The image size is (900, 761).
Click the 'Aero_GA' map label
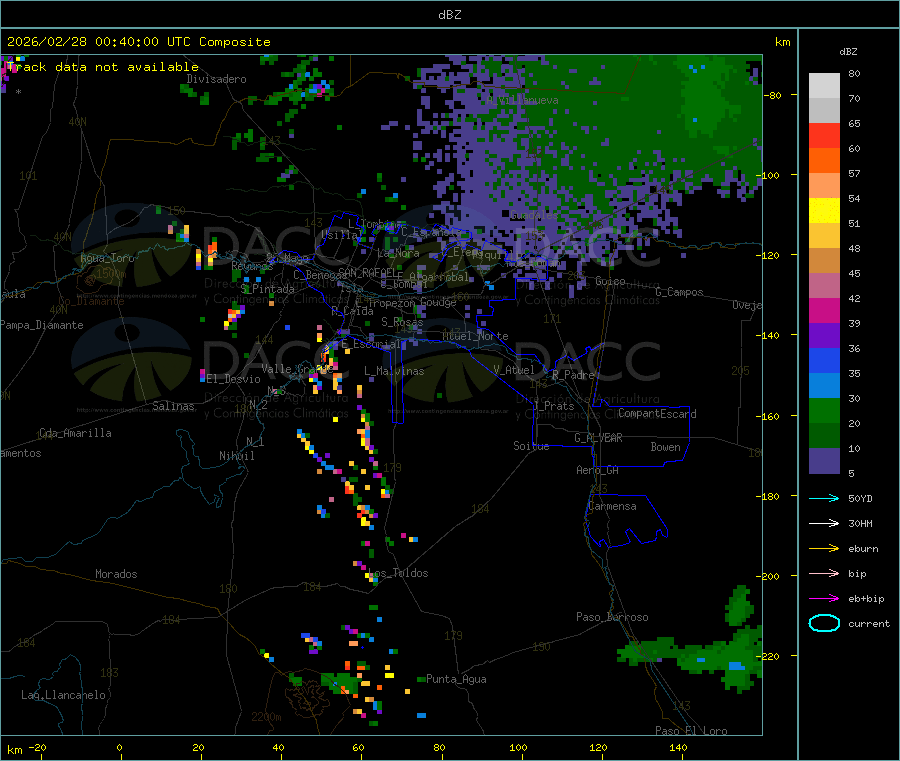tap(598, 470)
